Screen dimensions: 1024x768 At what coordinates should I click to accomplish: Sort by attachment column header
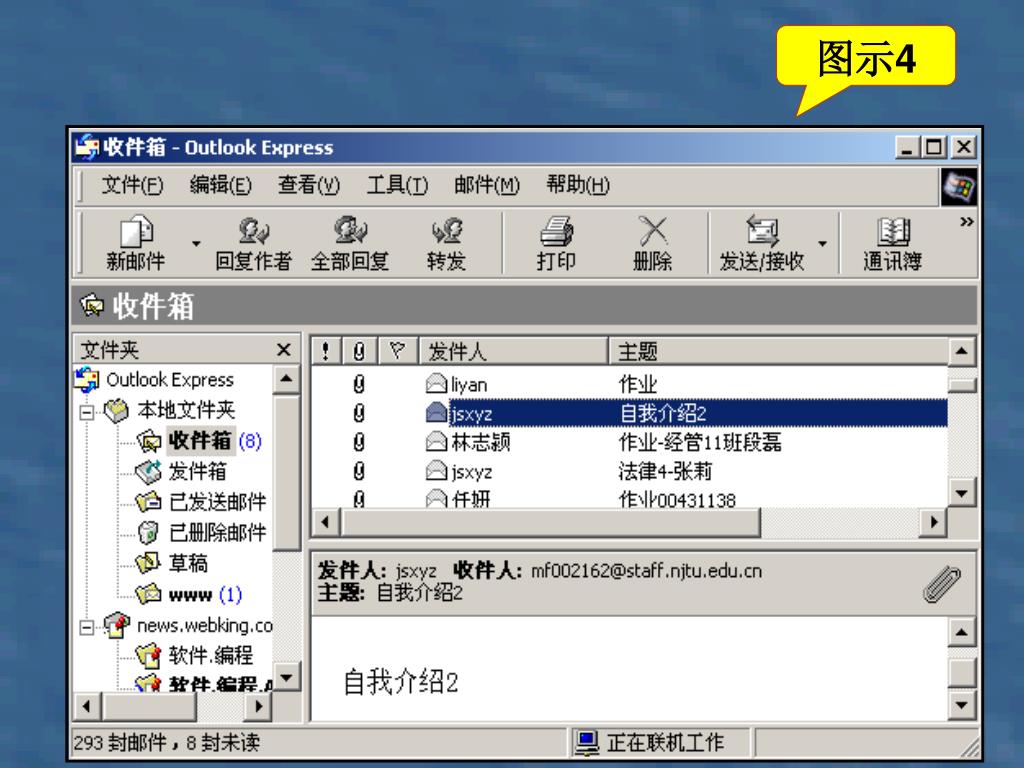359,352
